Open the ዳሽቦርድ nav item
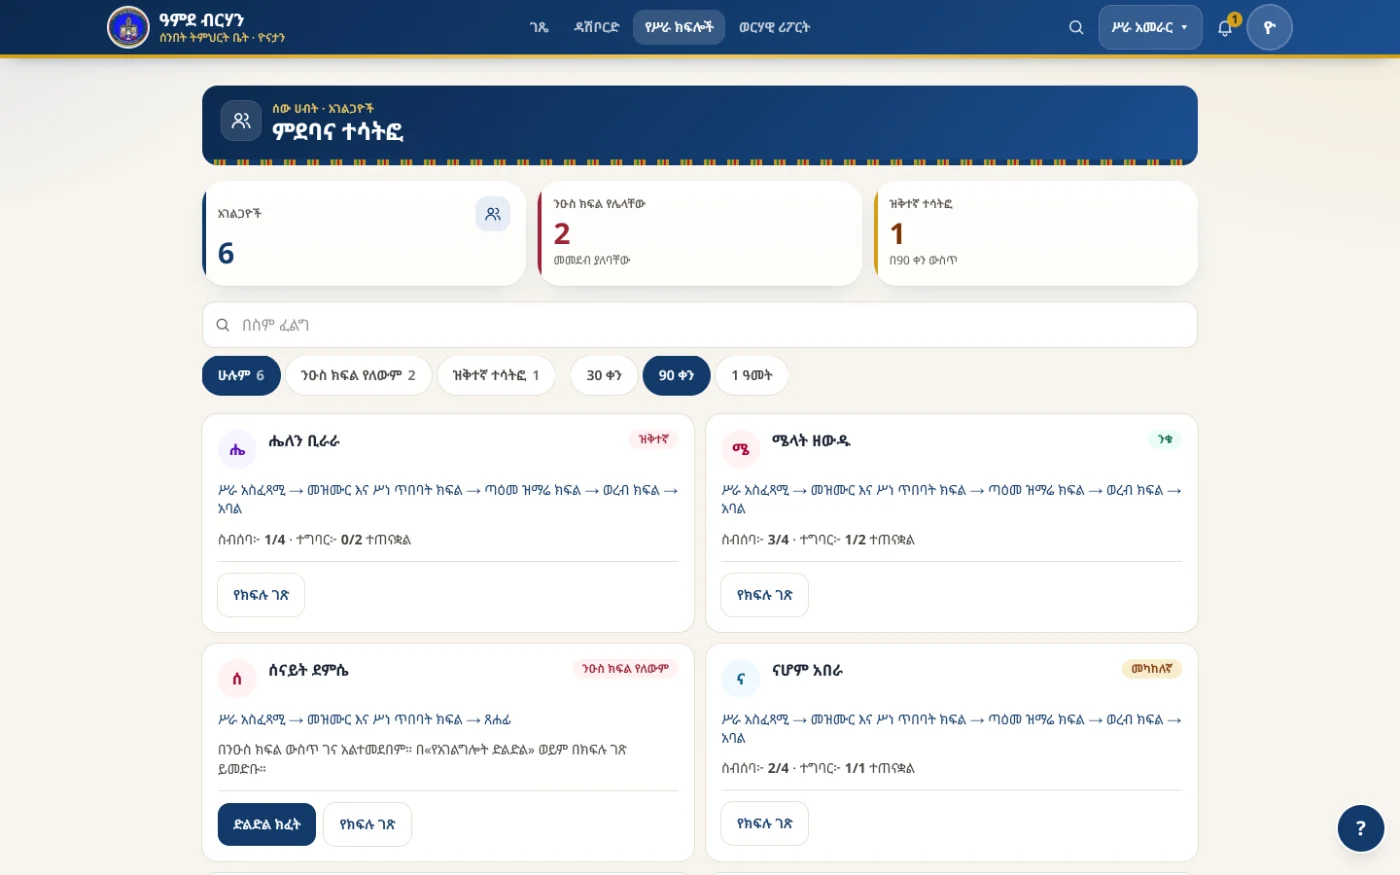The width and height of the screenshot is (1400, 875). tap(596, 27)
